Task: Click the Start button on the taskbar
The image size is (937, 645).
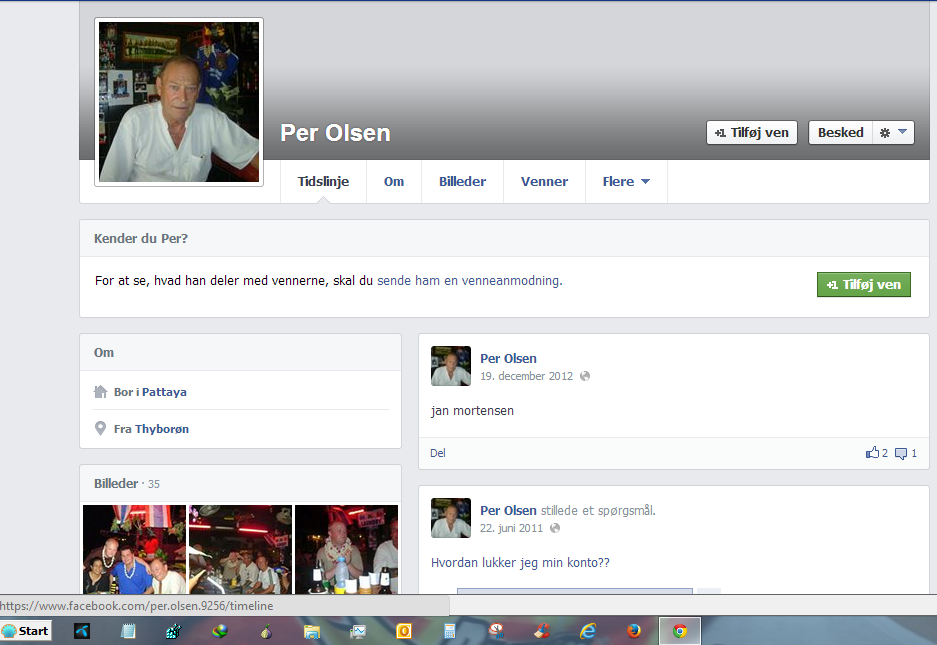Action: 26,631
